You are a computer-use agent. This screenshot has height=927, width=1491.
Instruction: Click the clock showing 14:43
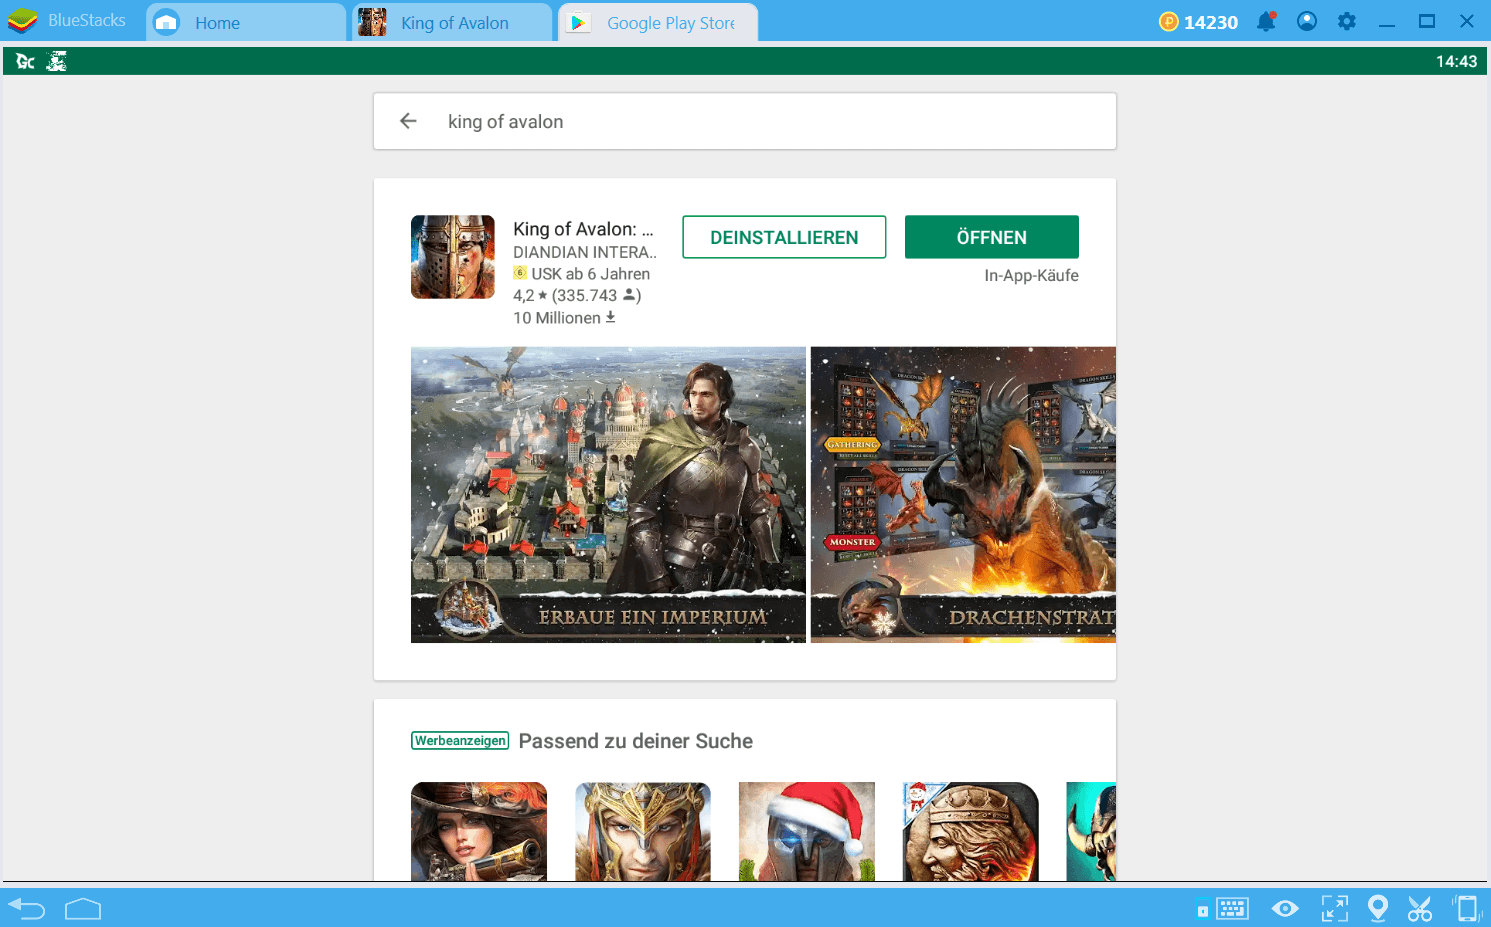(1456, 61)
